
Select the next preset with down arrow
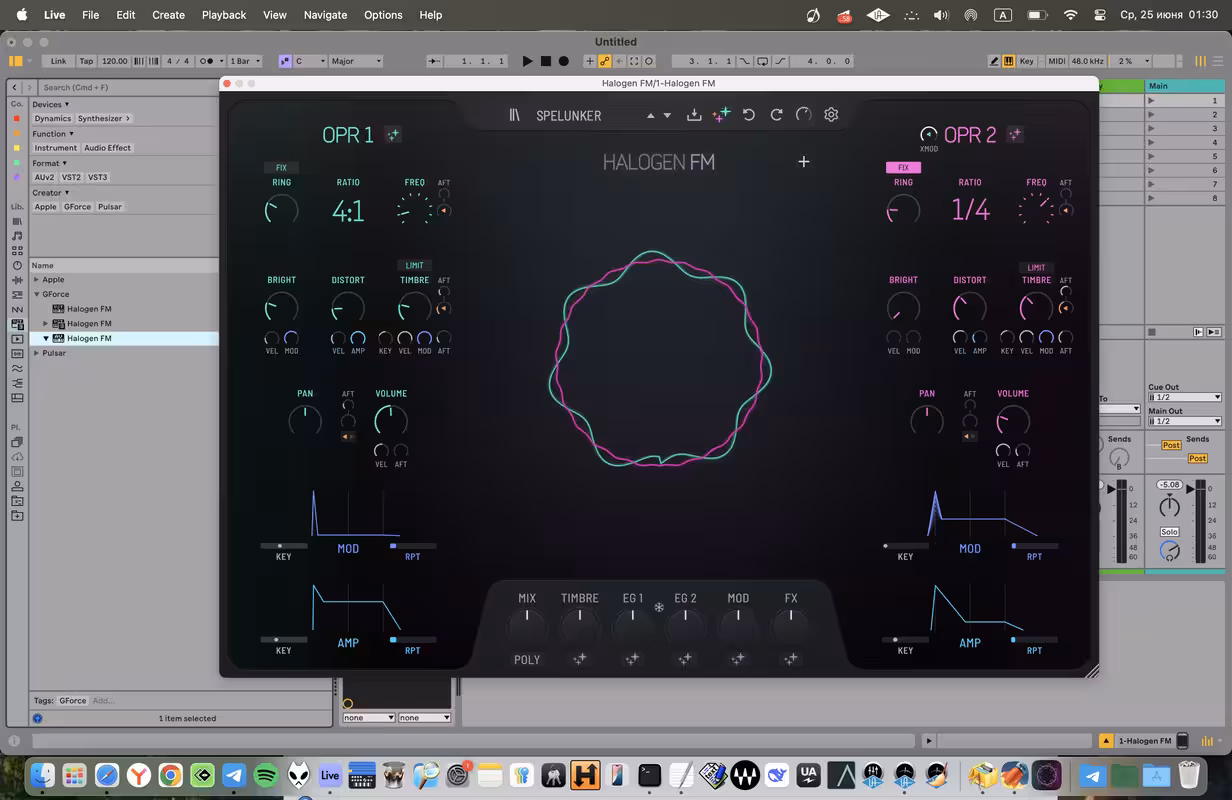(x=667, y=116)
